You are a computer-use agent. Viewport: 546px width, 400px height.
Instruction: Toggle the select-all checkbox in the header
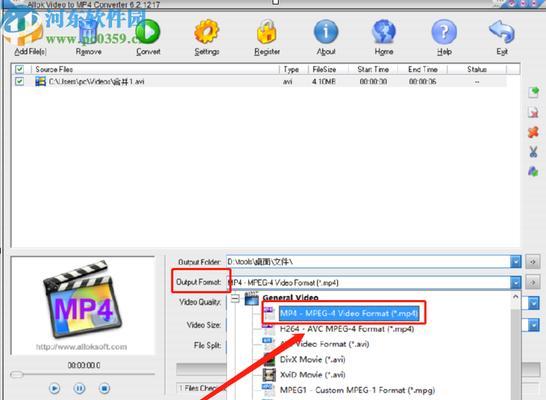pyautogui.click(x=20, y=69)
